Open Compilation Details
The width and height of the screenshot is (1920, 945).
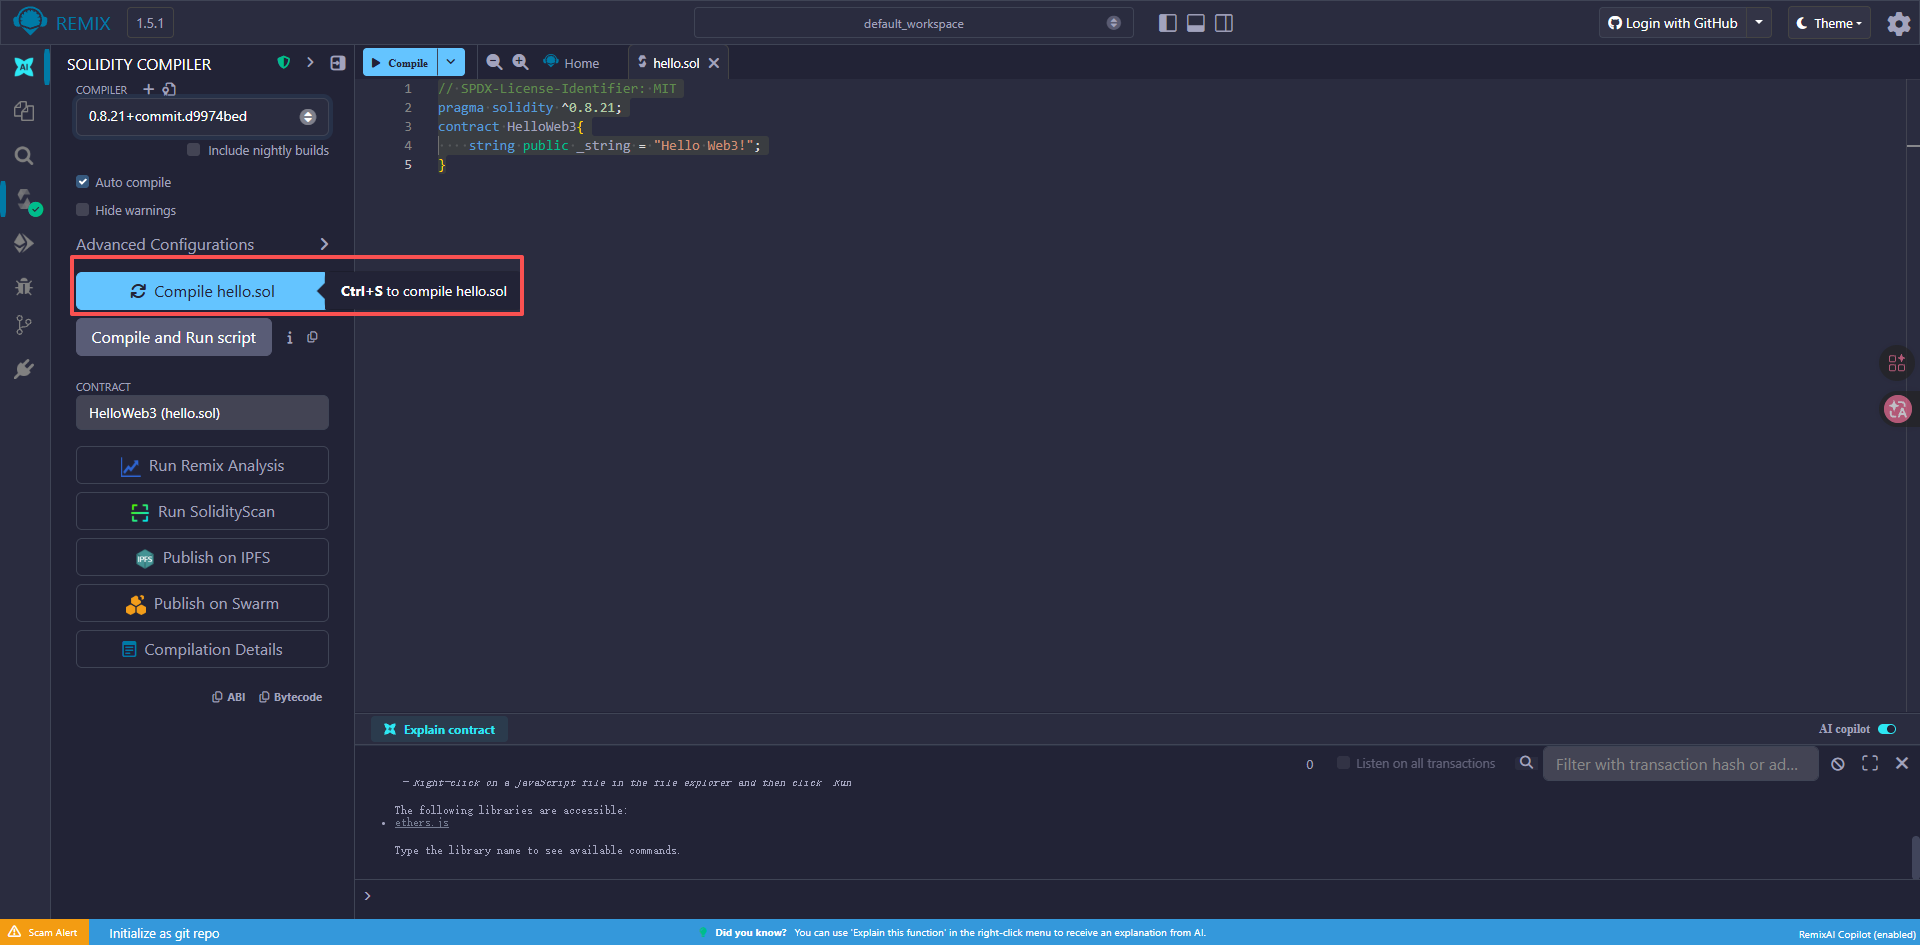[x=202, y=649]
